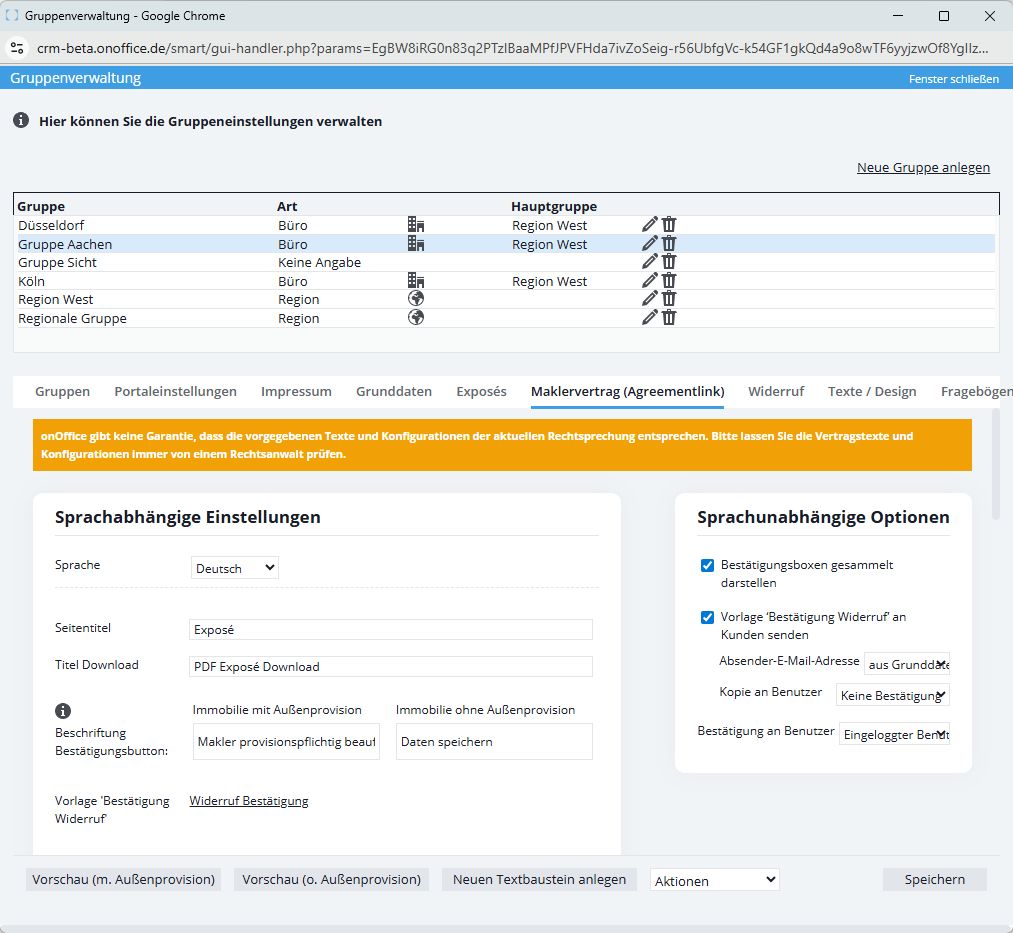This screenshot has height=933, width=1013.
Task: Click the Seitentitel input field
Action: click(391, 629)
